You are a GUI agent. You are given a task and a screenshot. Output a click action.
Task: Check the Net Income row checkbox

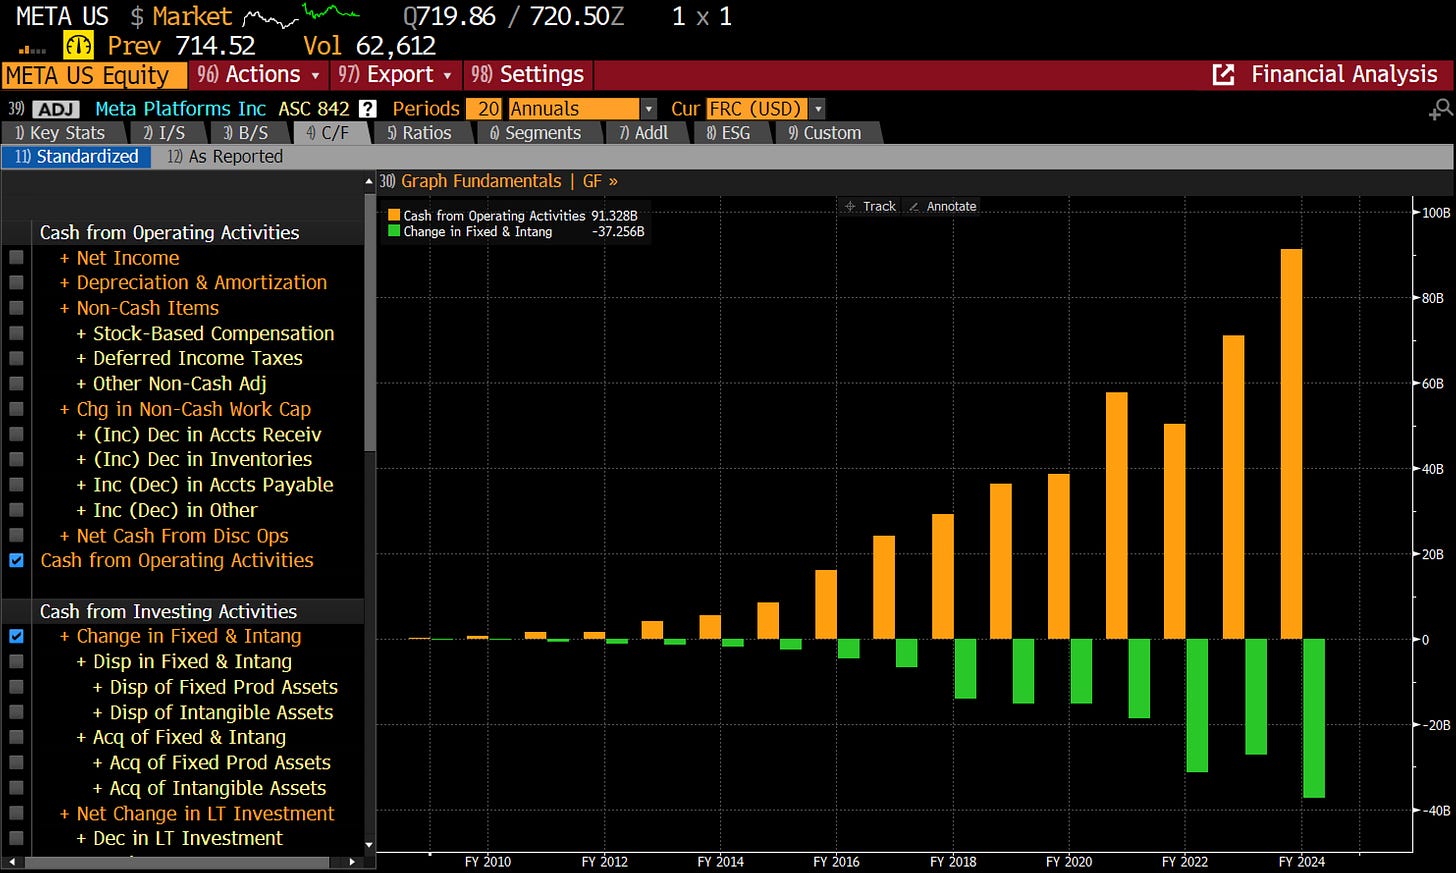point(16,258)
